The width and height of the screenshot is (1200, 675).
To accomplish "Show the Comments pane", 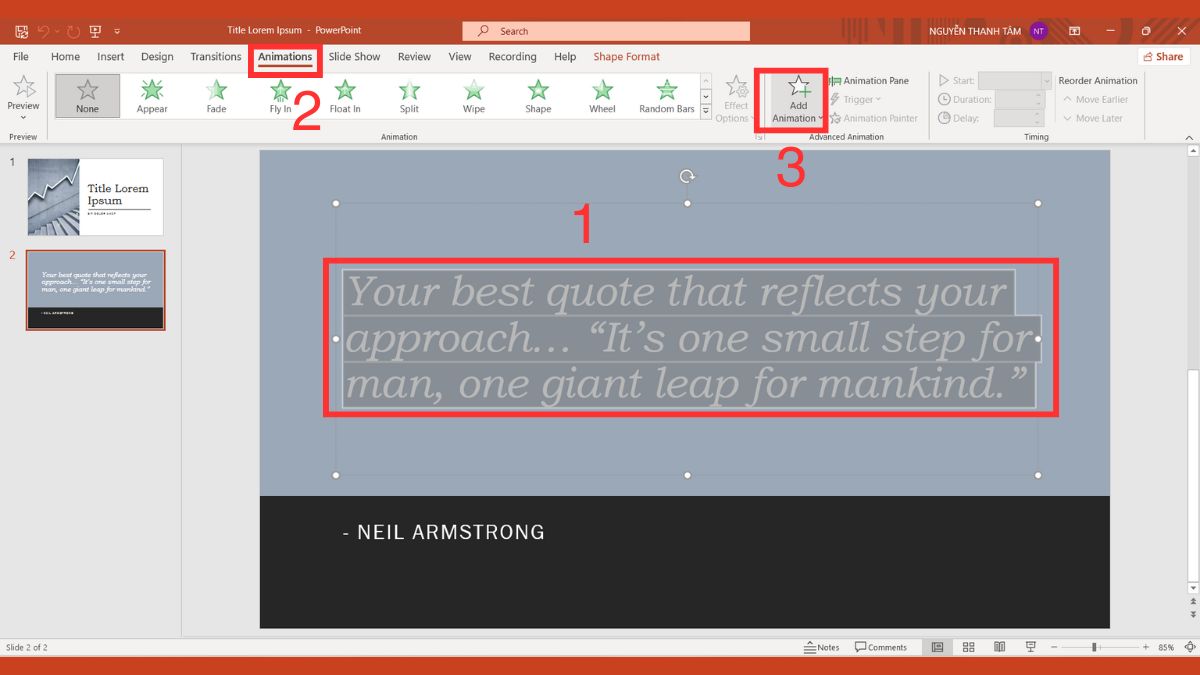I will 882,647.
